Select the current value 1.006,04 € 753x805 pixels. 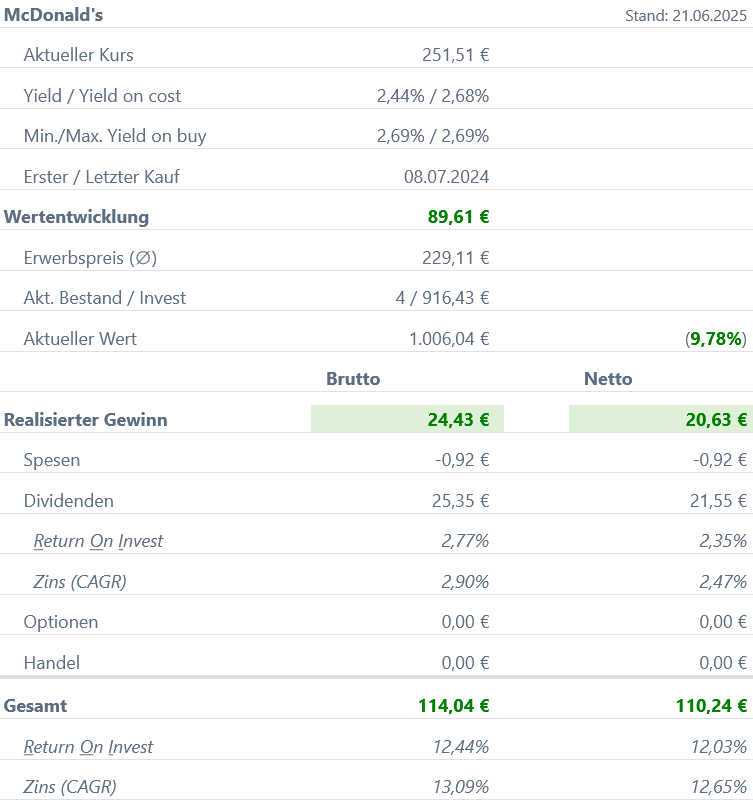[x=449, y=339]
